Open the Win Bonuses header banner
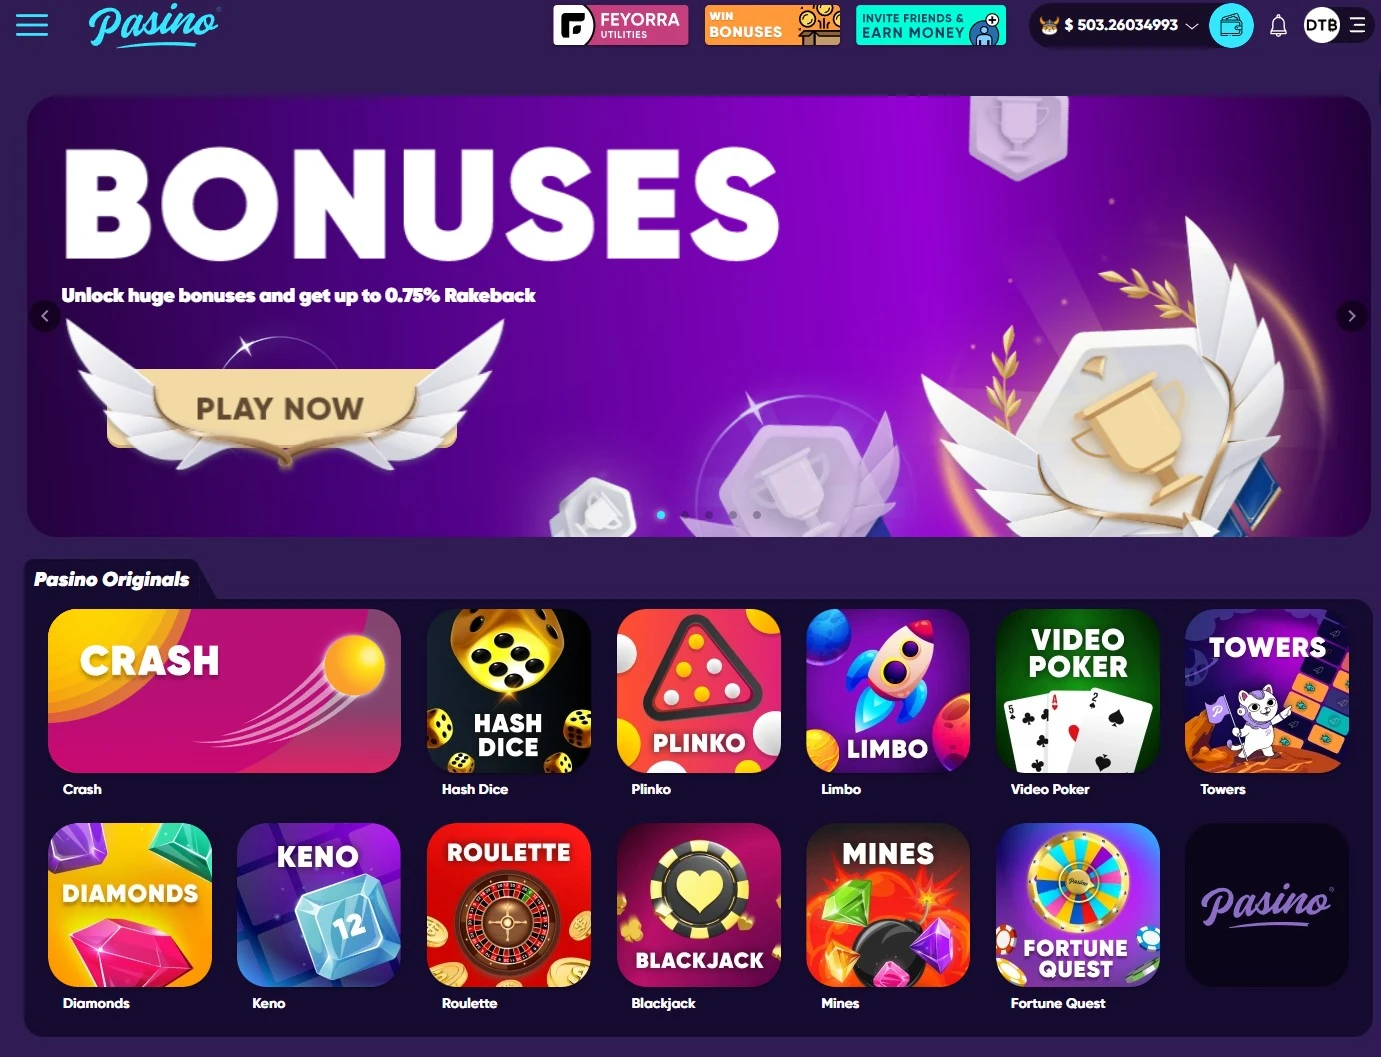Image resolution: width=1381 pixels, height=1057 pixels. [x=772, y=25]
